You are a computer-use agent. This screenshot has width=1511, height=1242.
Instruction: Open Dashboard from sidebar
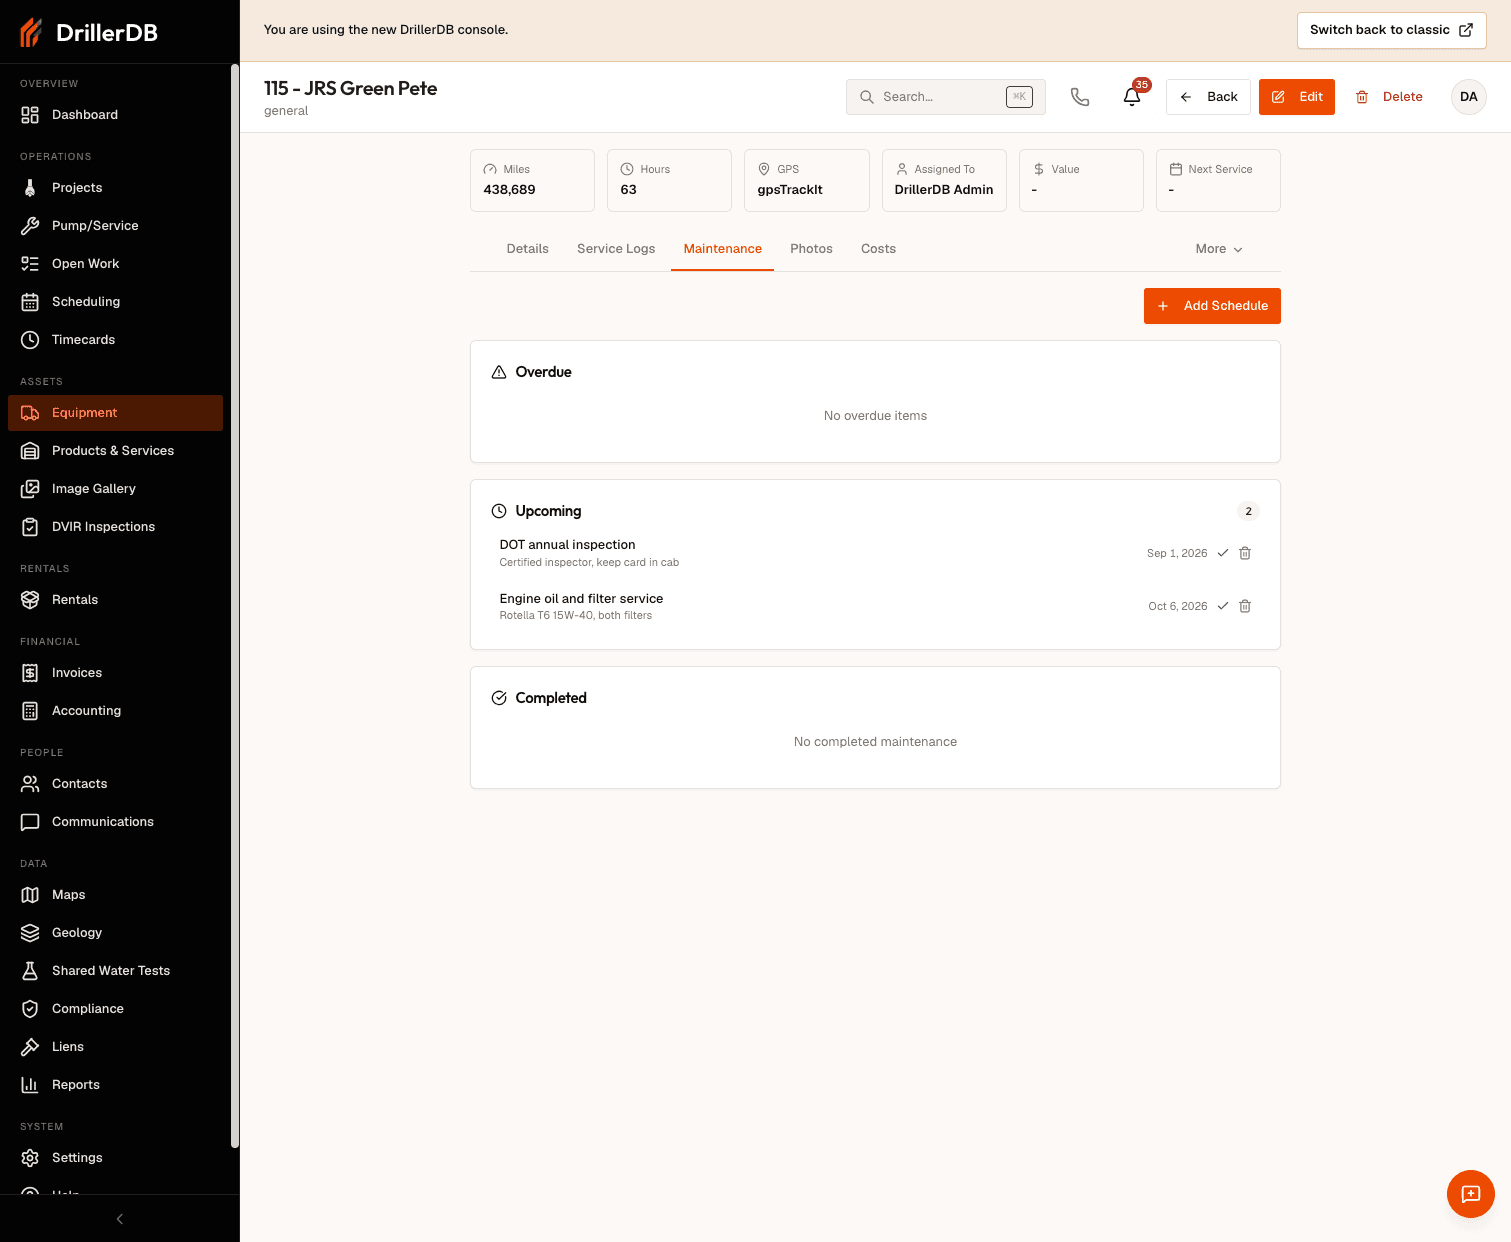pos(115,115)
